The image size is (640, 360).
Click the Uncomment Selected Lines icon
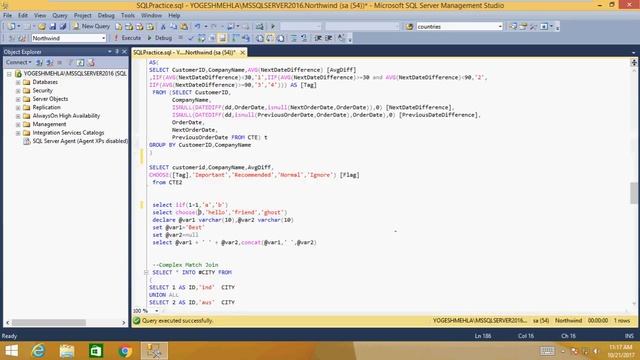click(x=304, y=38)
